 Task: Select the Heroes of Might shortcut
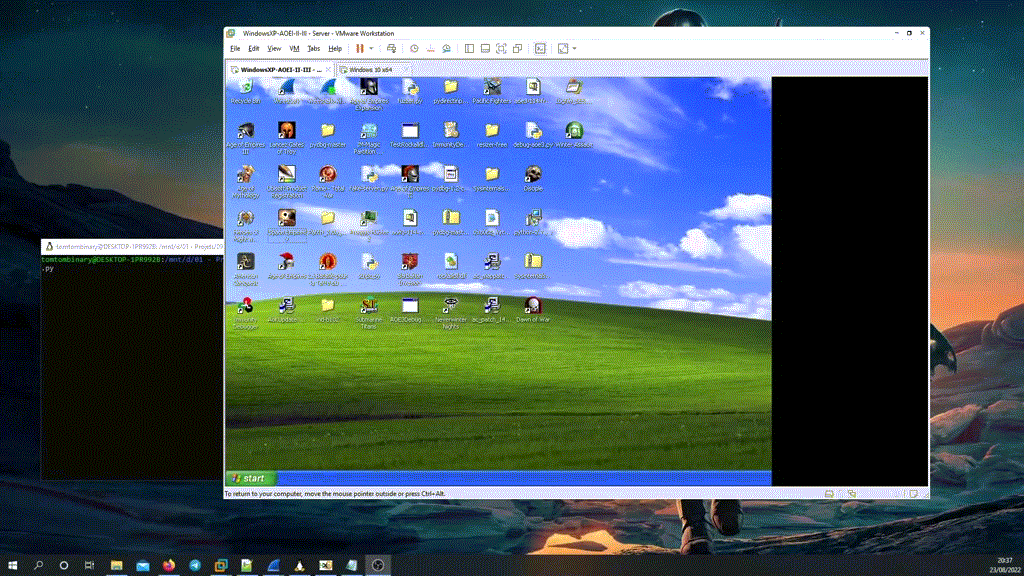click(246, 226)
